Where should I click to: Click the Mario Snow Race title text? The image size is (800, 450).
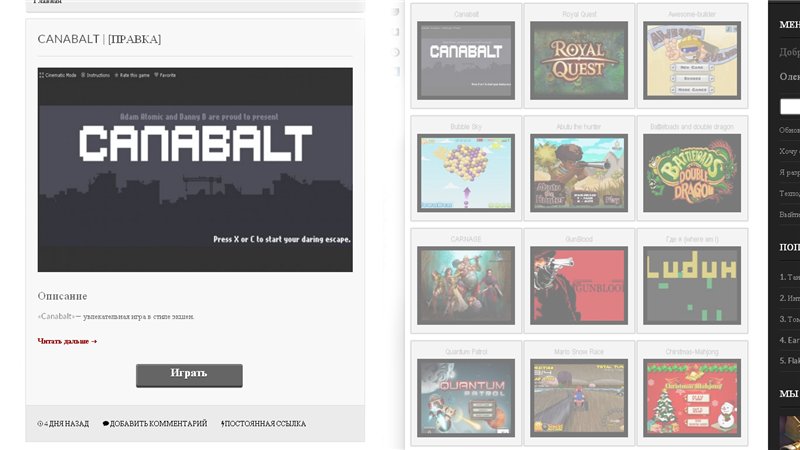coord(579,352)
